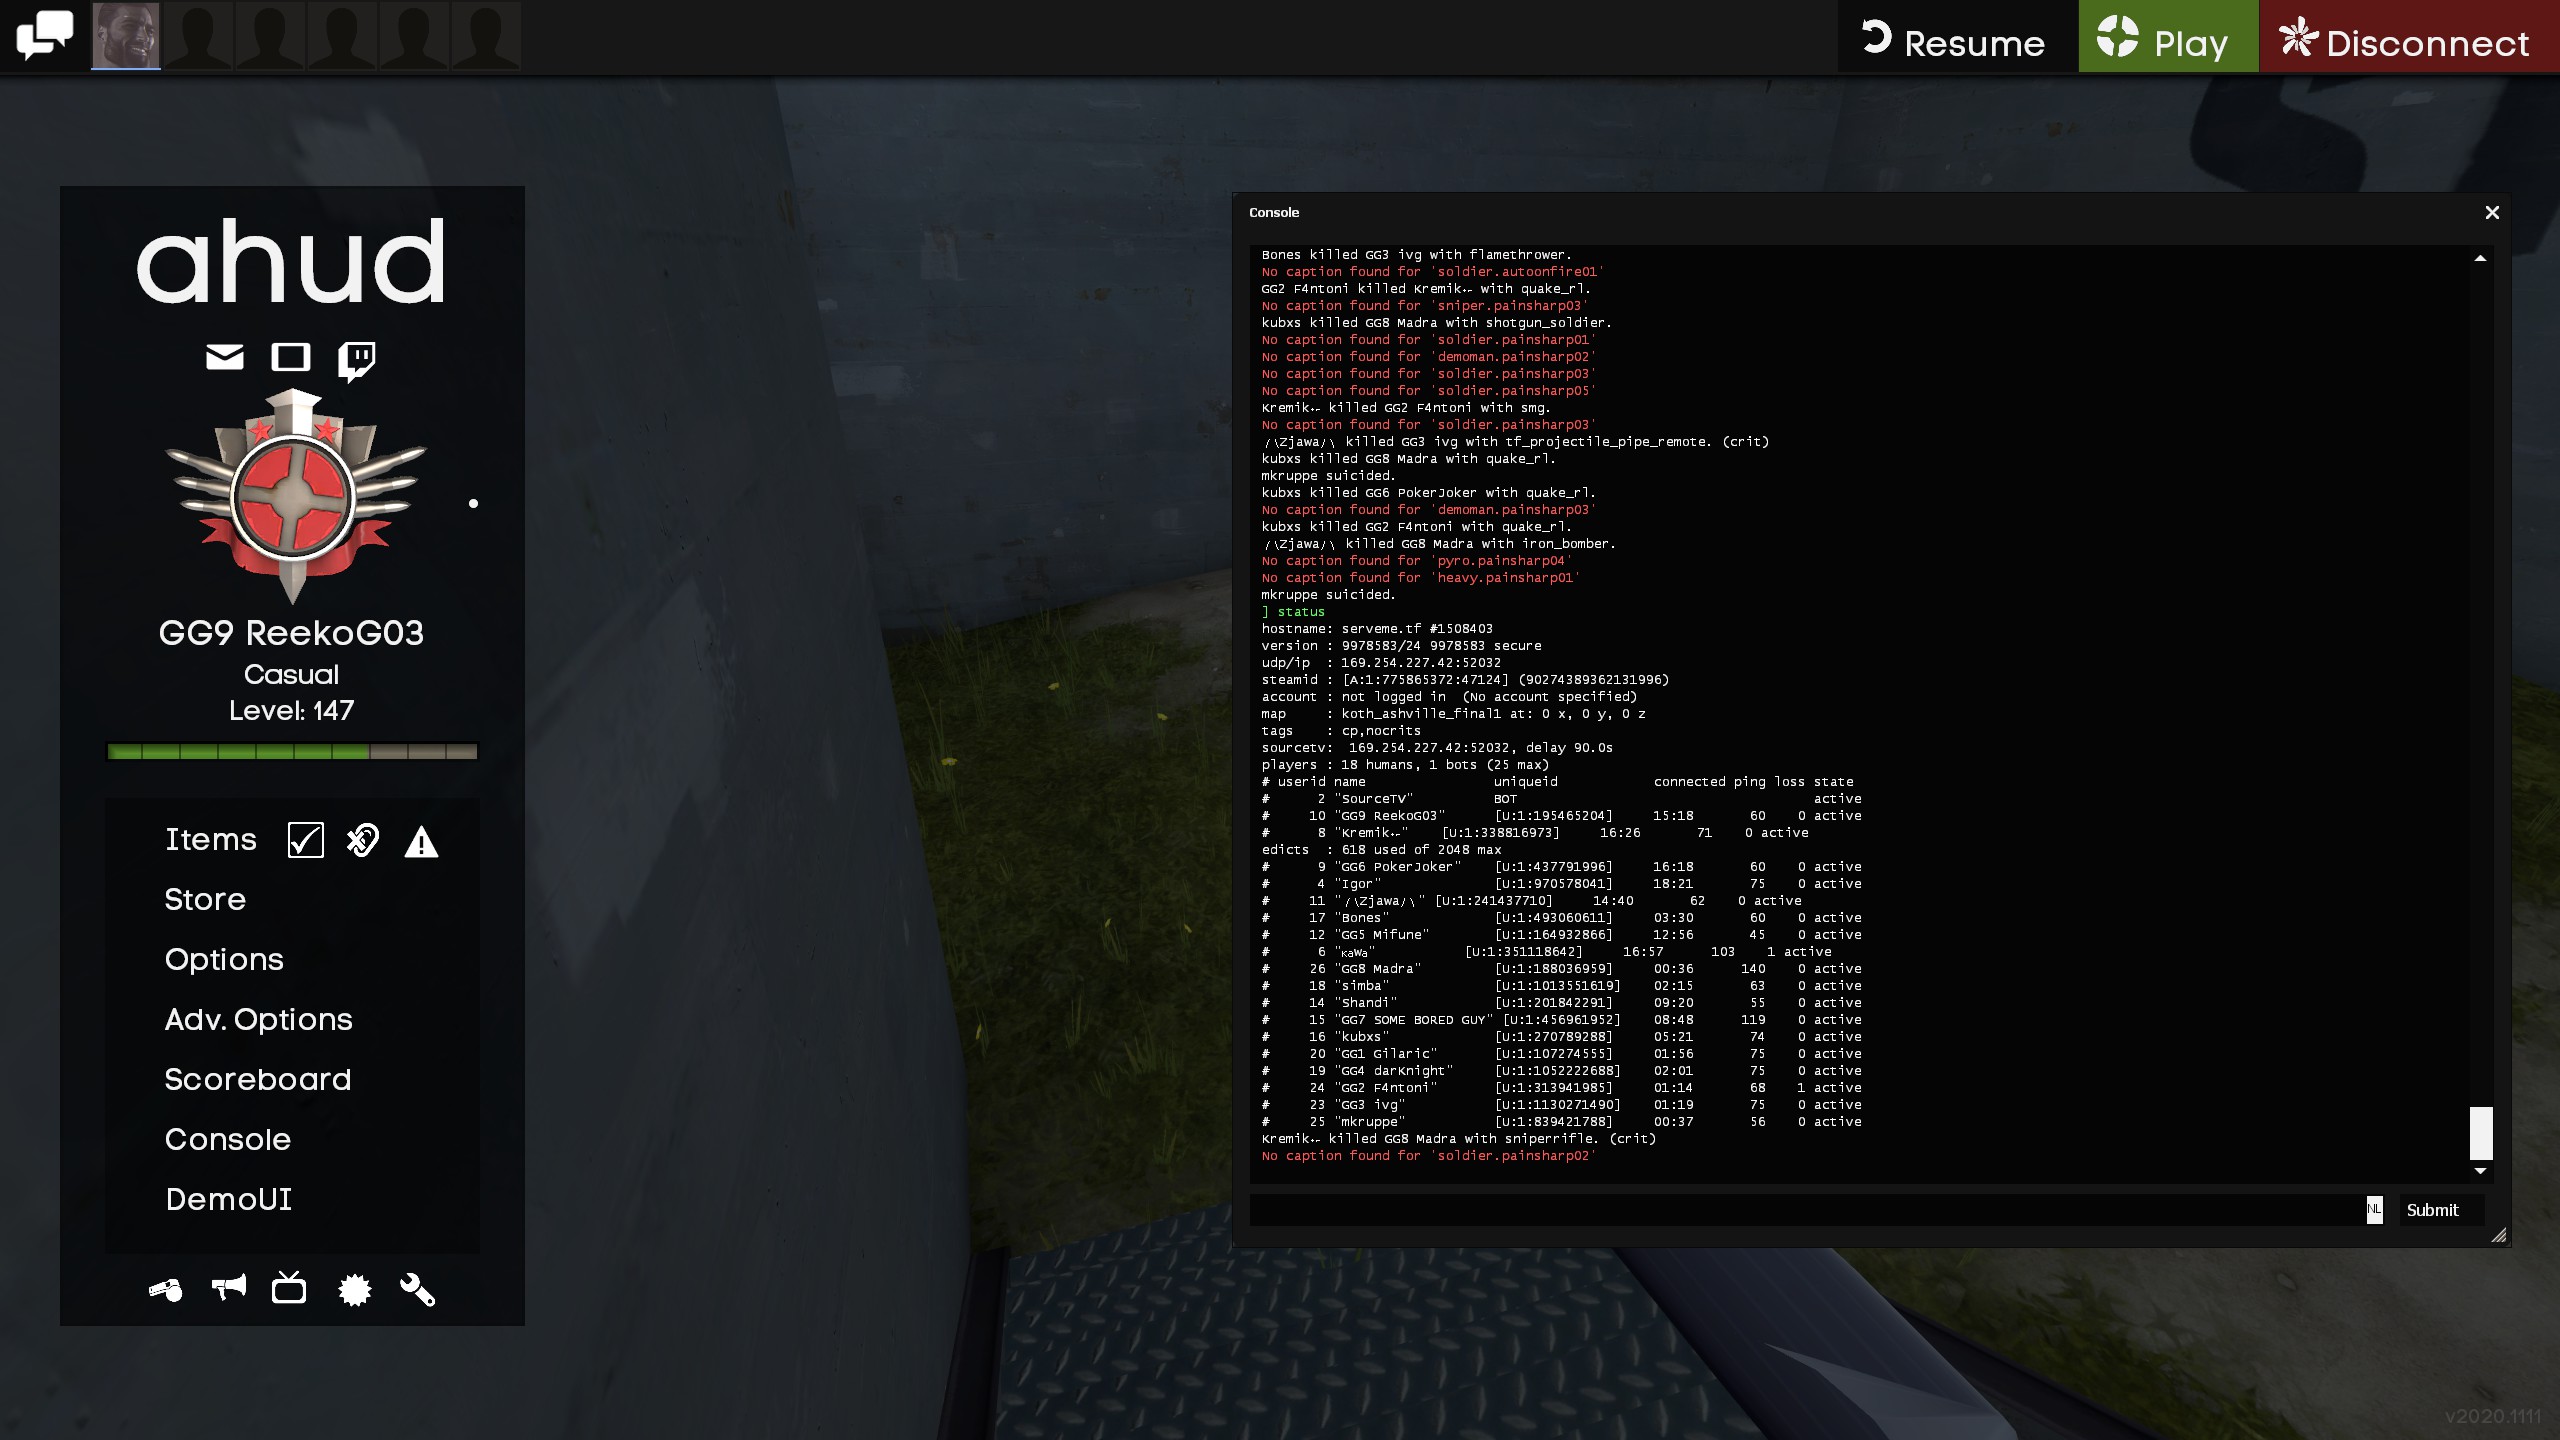This screenshot has width=2560, height=1440.
Task: Click the warning triangle icon
Action: pos(421,842)
